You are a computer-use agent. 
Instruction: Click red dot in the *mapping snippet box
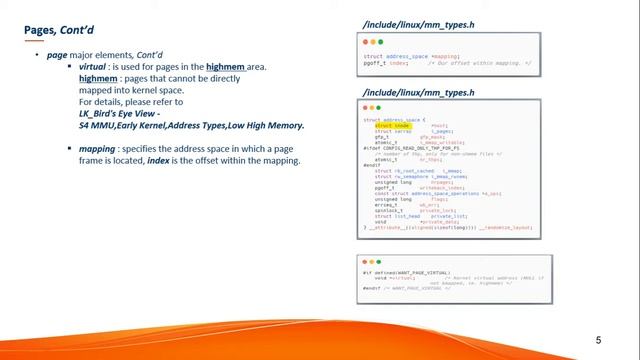point(365,42)
